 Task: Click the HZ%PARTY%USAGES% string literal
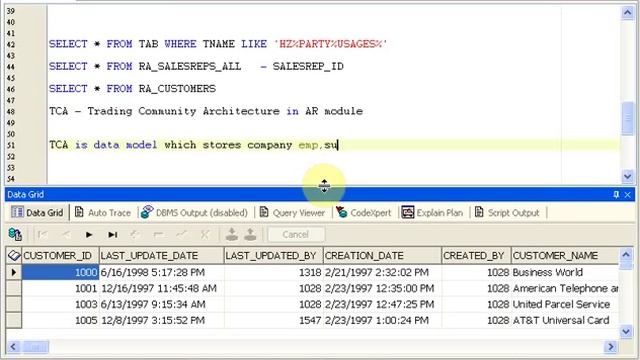pos(331,44)
